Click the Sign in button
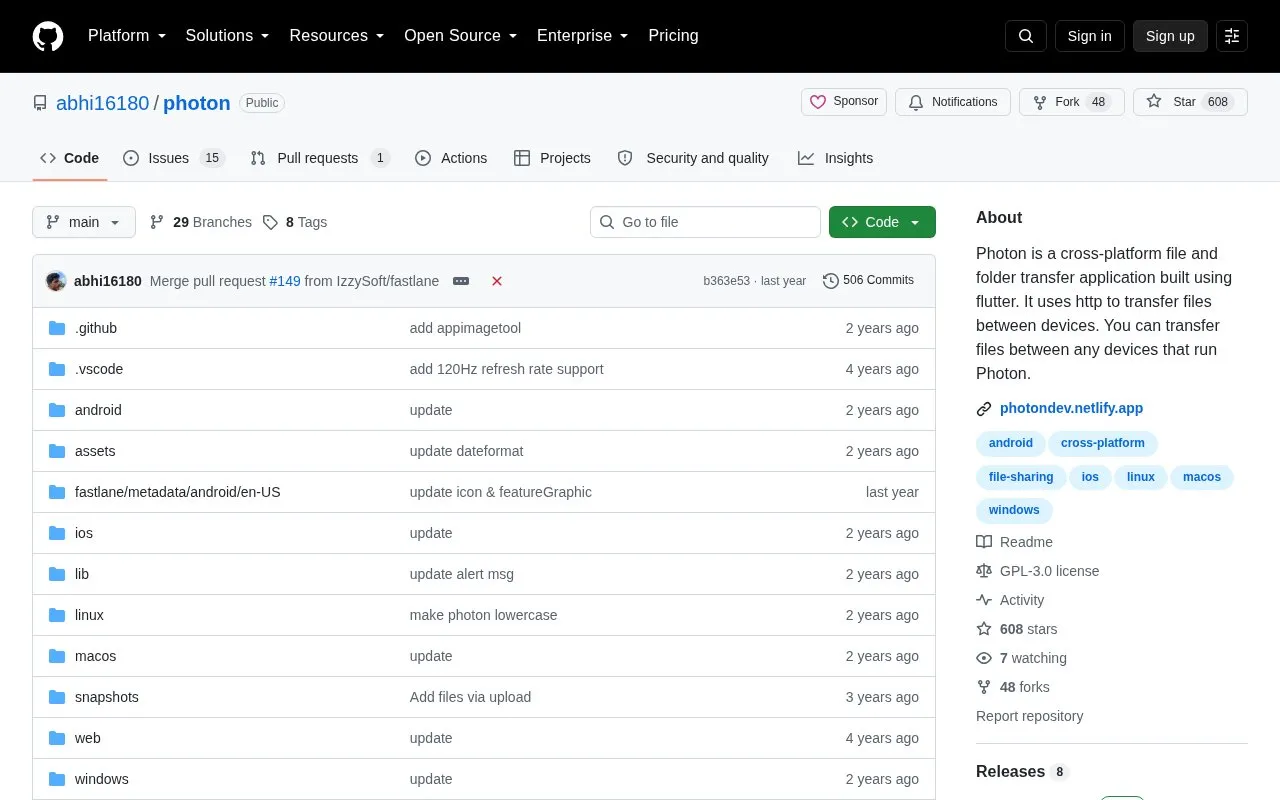This screenshot has width=1280, height=800. 1089,36
